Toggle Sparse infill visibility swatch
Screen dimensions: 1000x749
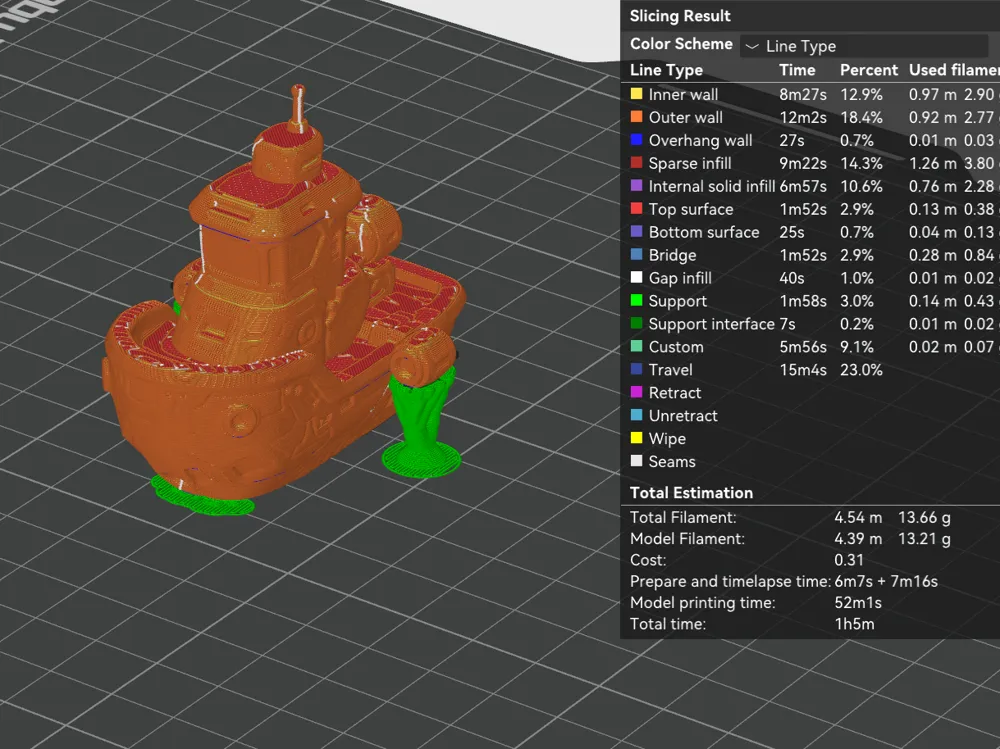coord(636,163)
